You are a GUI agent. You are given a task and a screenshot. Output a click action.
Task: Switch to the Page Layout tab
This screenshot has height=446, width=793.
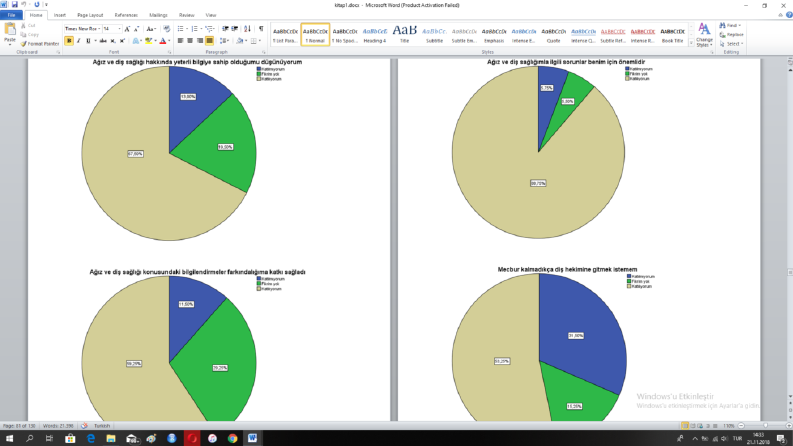pos(90,15)
